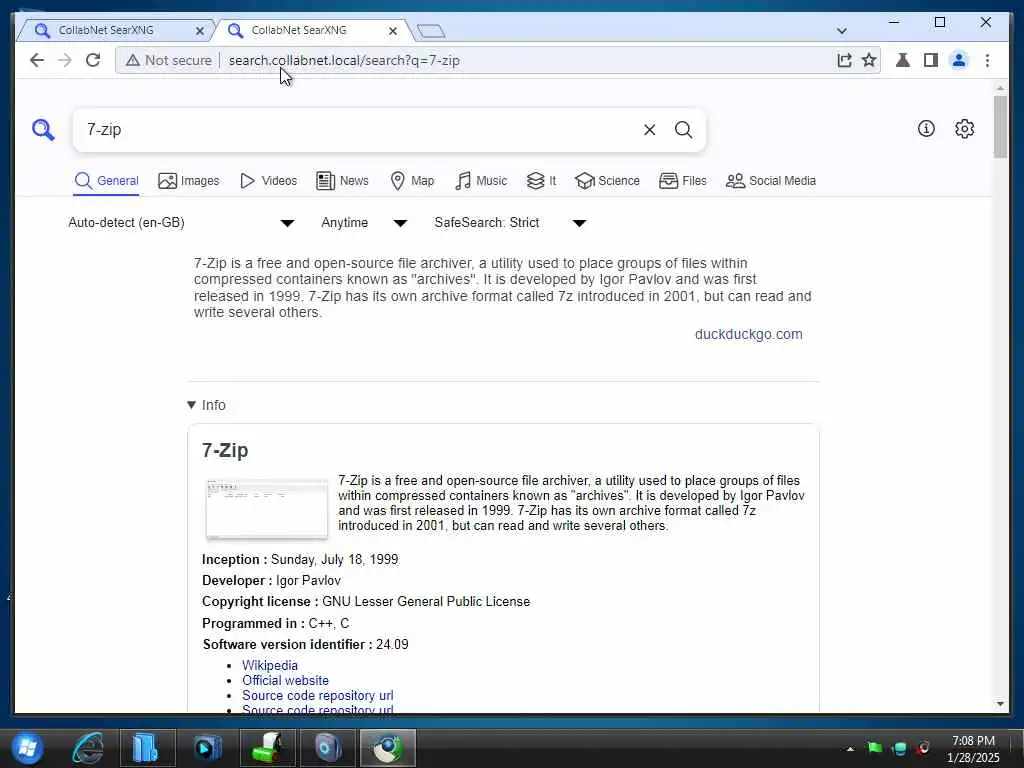Image resolution: width=1024 pixels, height=768 pixels.
Task: Open the Auto-detect (en-GB) language dropdown
Action: [181, 223]
